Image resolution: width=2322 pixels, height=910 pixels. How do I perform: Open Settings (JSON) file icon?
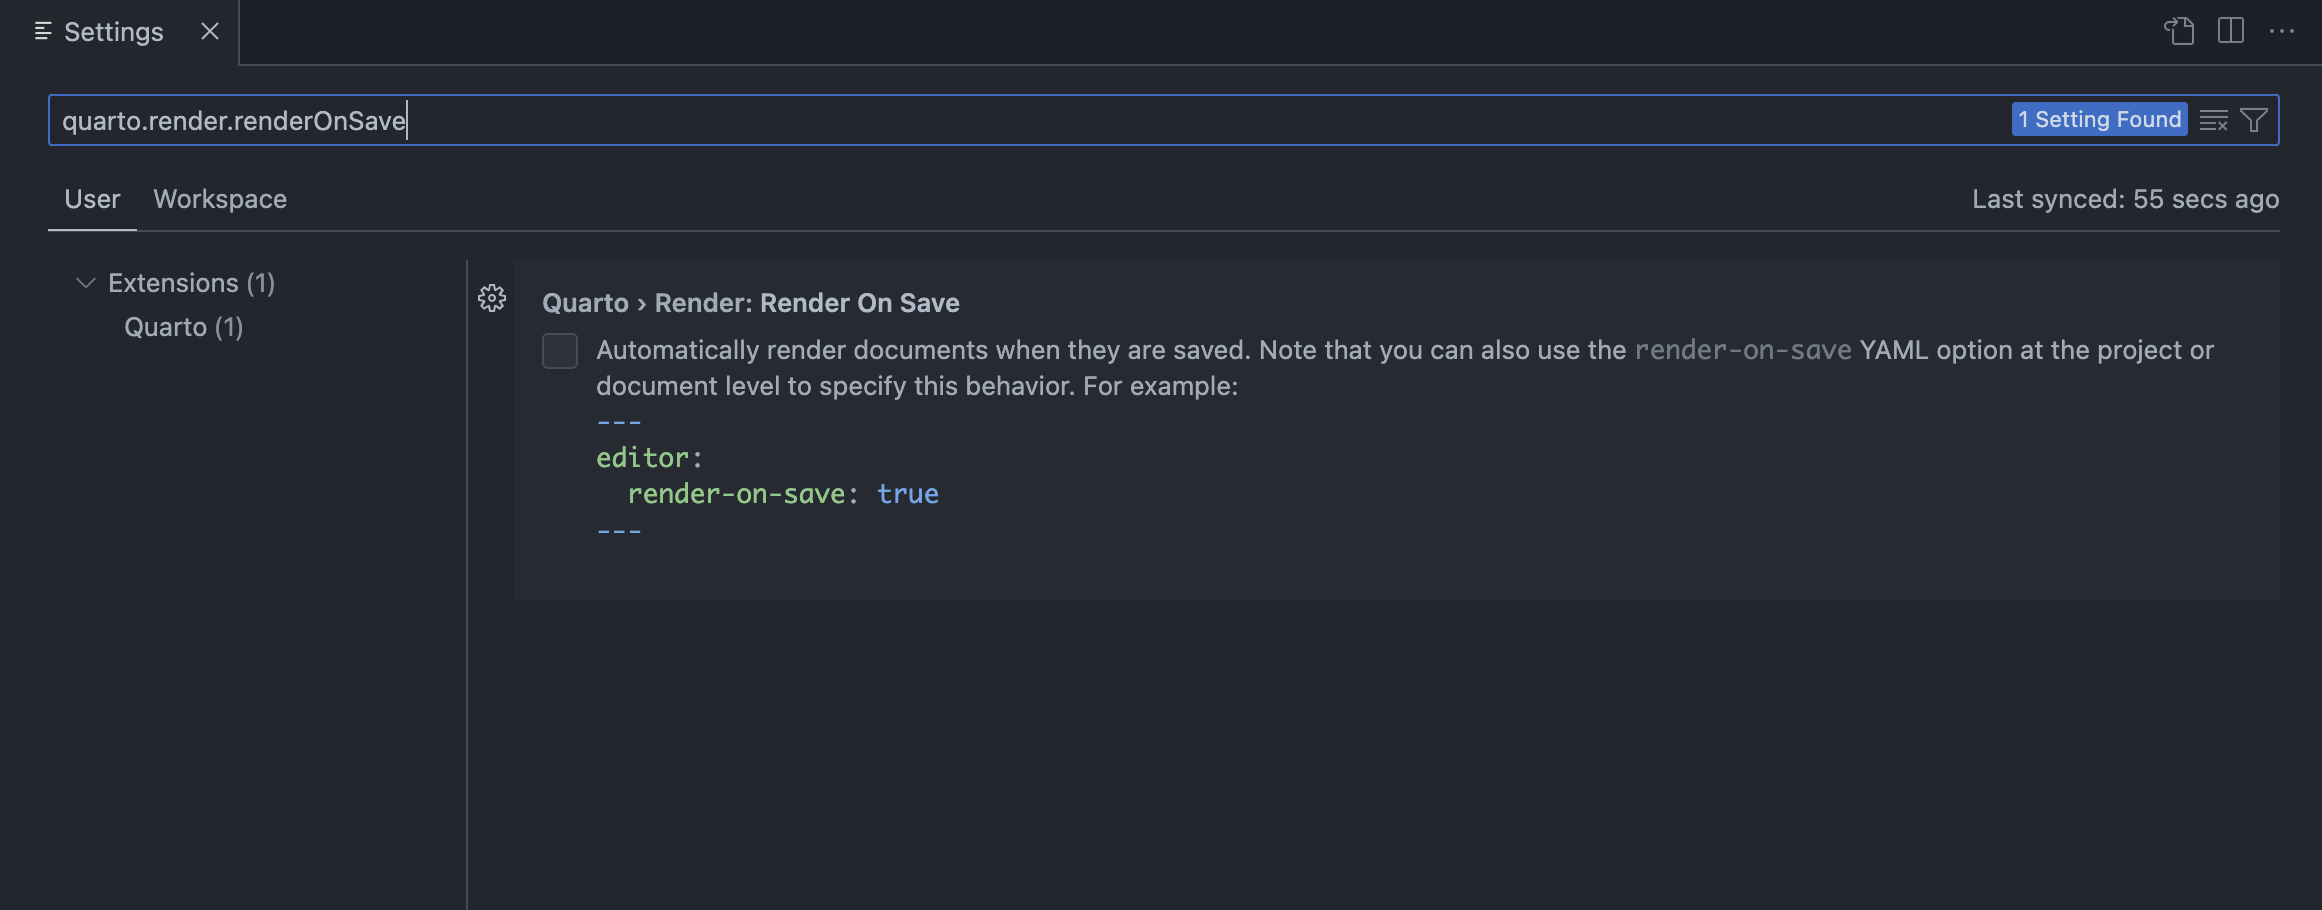pyautogui.click(x=2179, y=31)
